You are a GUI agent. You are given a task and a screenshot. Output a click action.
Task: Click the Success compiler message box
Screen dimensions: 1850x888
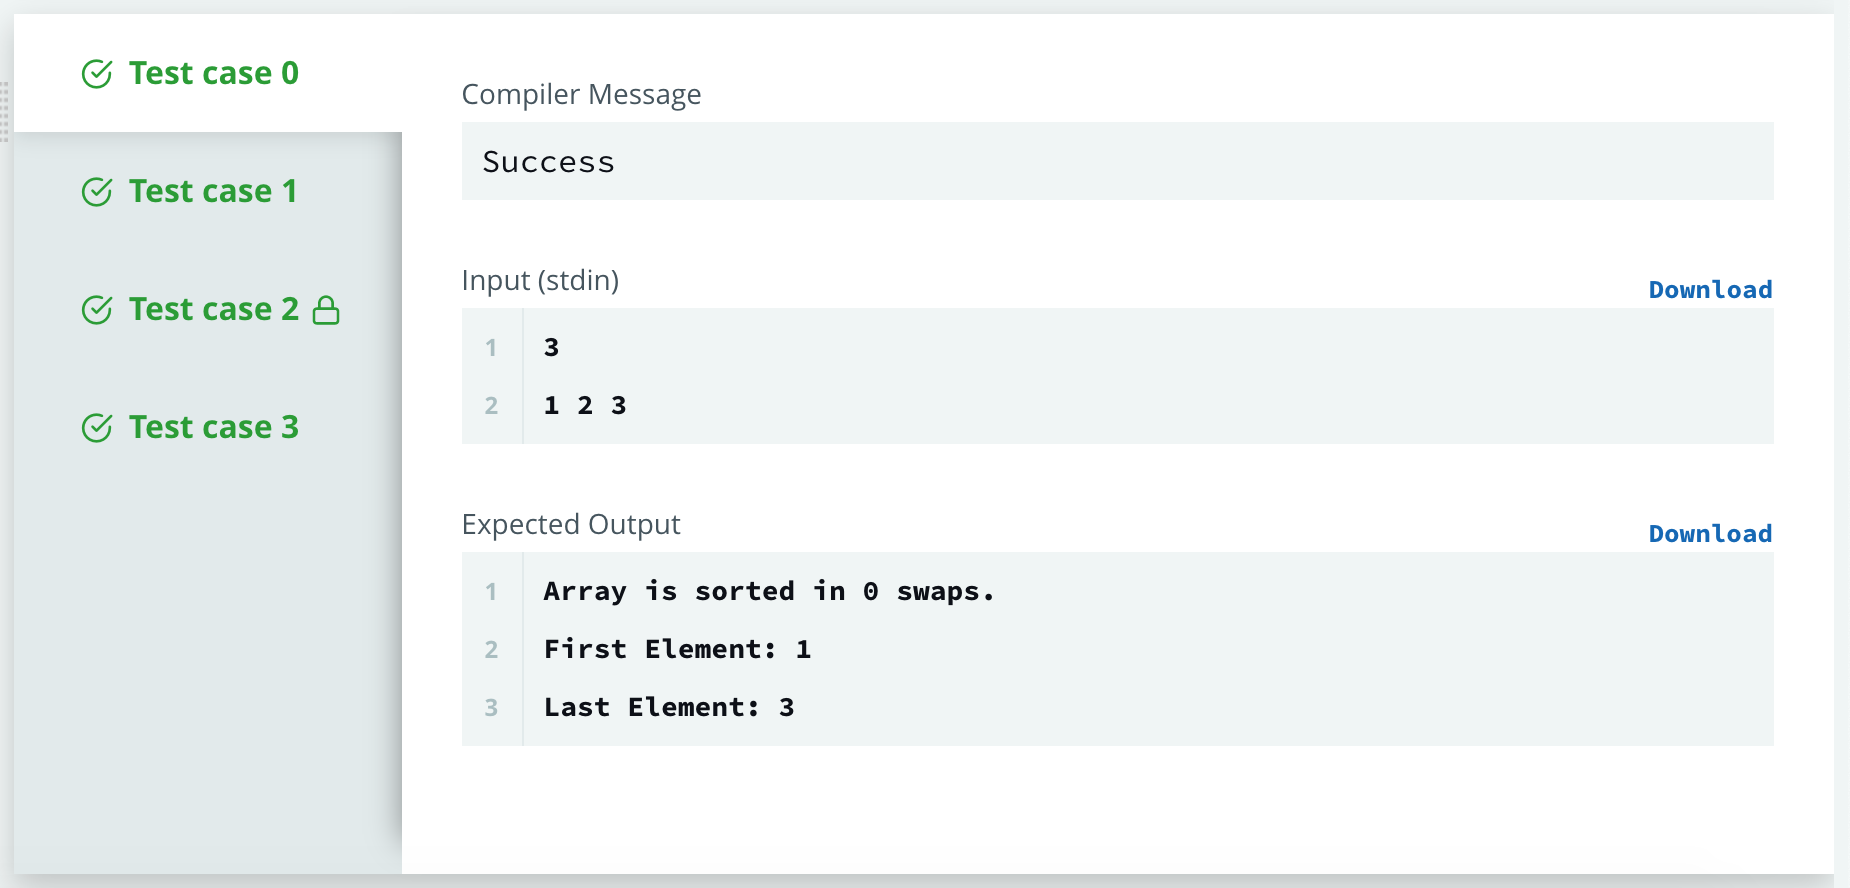[x=1117, y=161]
